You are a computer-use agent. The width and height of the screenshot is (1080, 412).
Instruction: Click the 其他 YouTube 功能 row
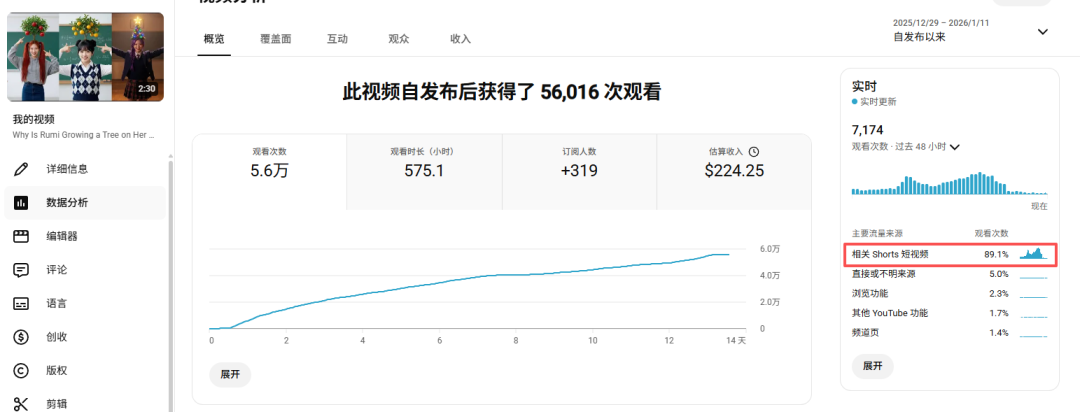(x=951, y=313)
